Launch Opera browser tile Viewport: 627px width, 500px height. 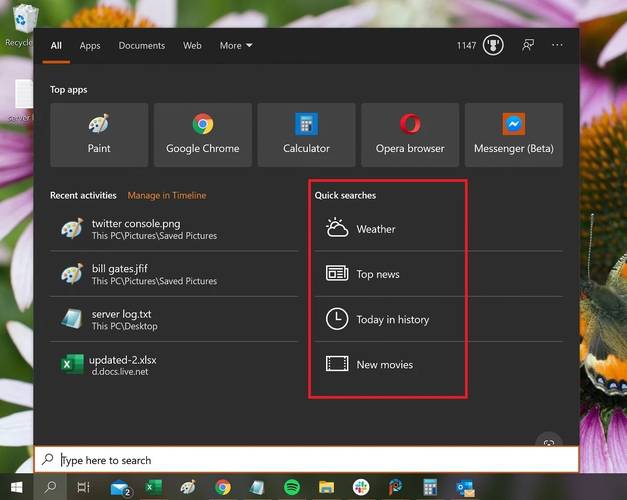(x=410, y=134)
